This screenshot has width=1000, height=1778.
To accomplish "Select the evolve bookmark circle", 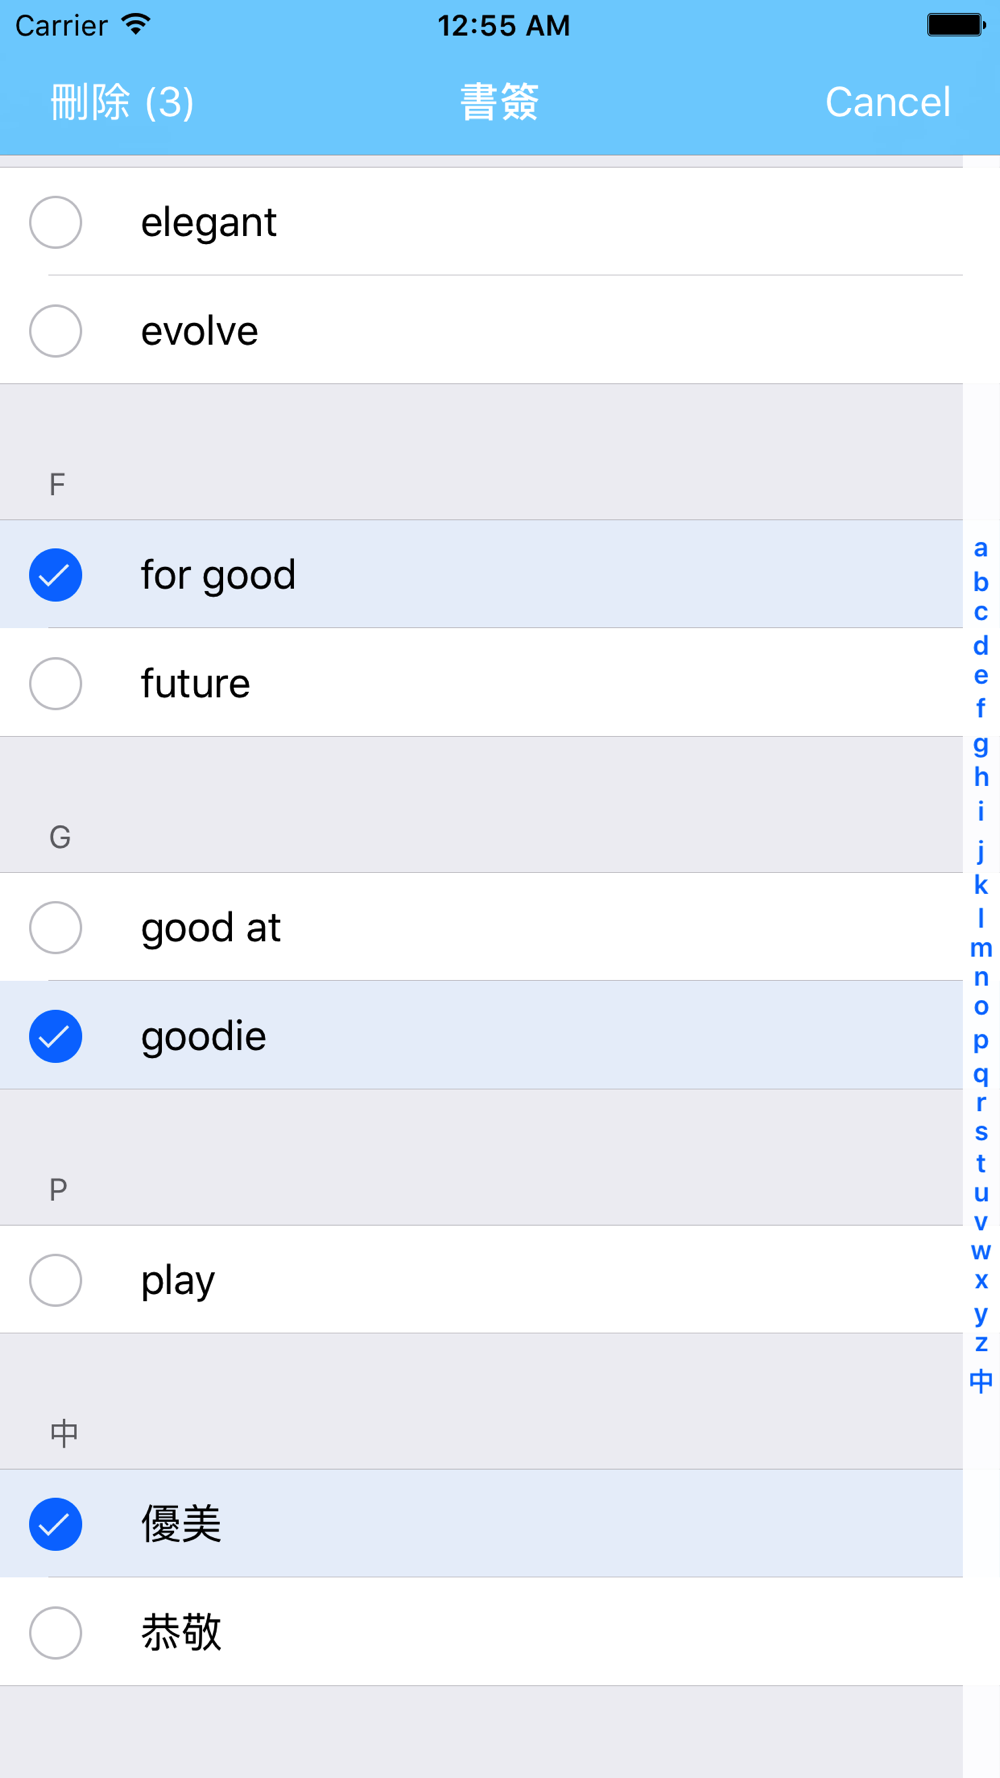I will pyautogui.click(x=56, y=331).
